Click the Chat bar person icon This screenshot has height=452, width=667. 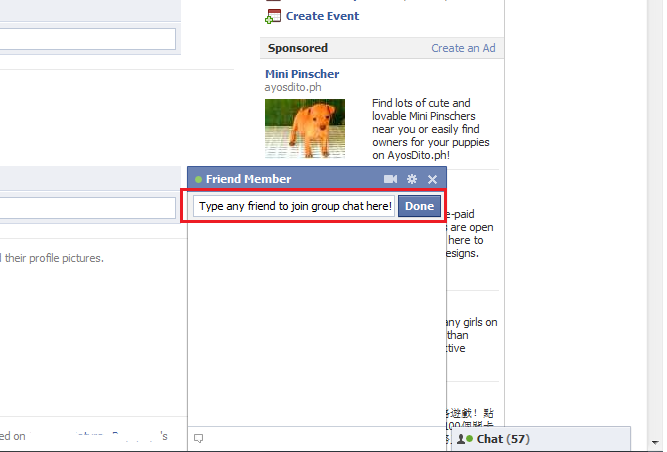[461, 439]
